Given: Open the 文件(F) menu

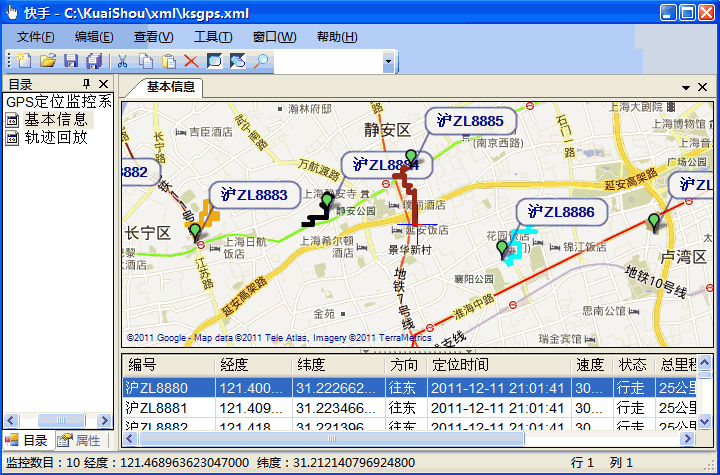Looking at the screenshot, I should [35, 37].
